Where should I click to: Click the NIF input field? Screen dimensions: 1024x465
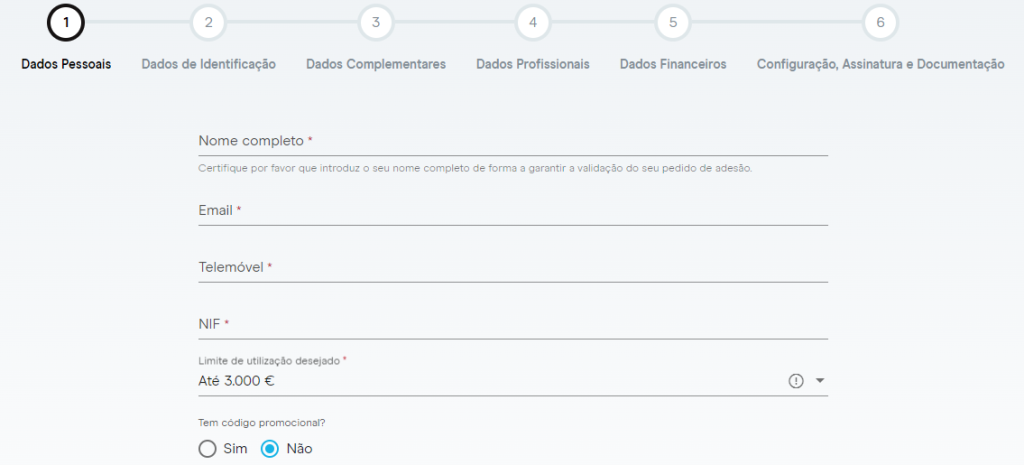pos(513,325)
